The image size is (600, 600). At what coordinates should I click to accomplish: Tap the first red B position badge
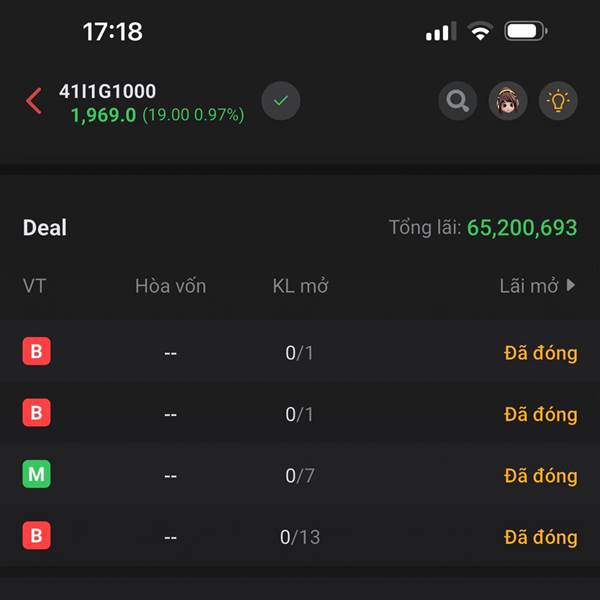(x=37, y=352)
